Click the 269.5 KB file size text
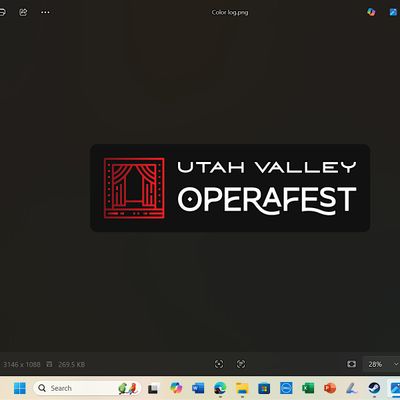Viewport: 400px width, 400px height. tap(72, 364)
